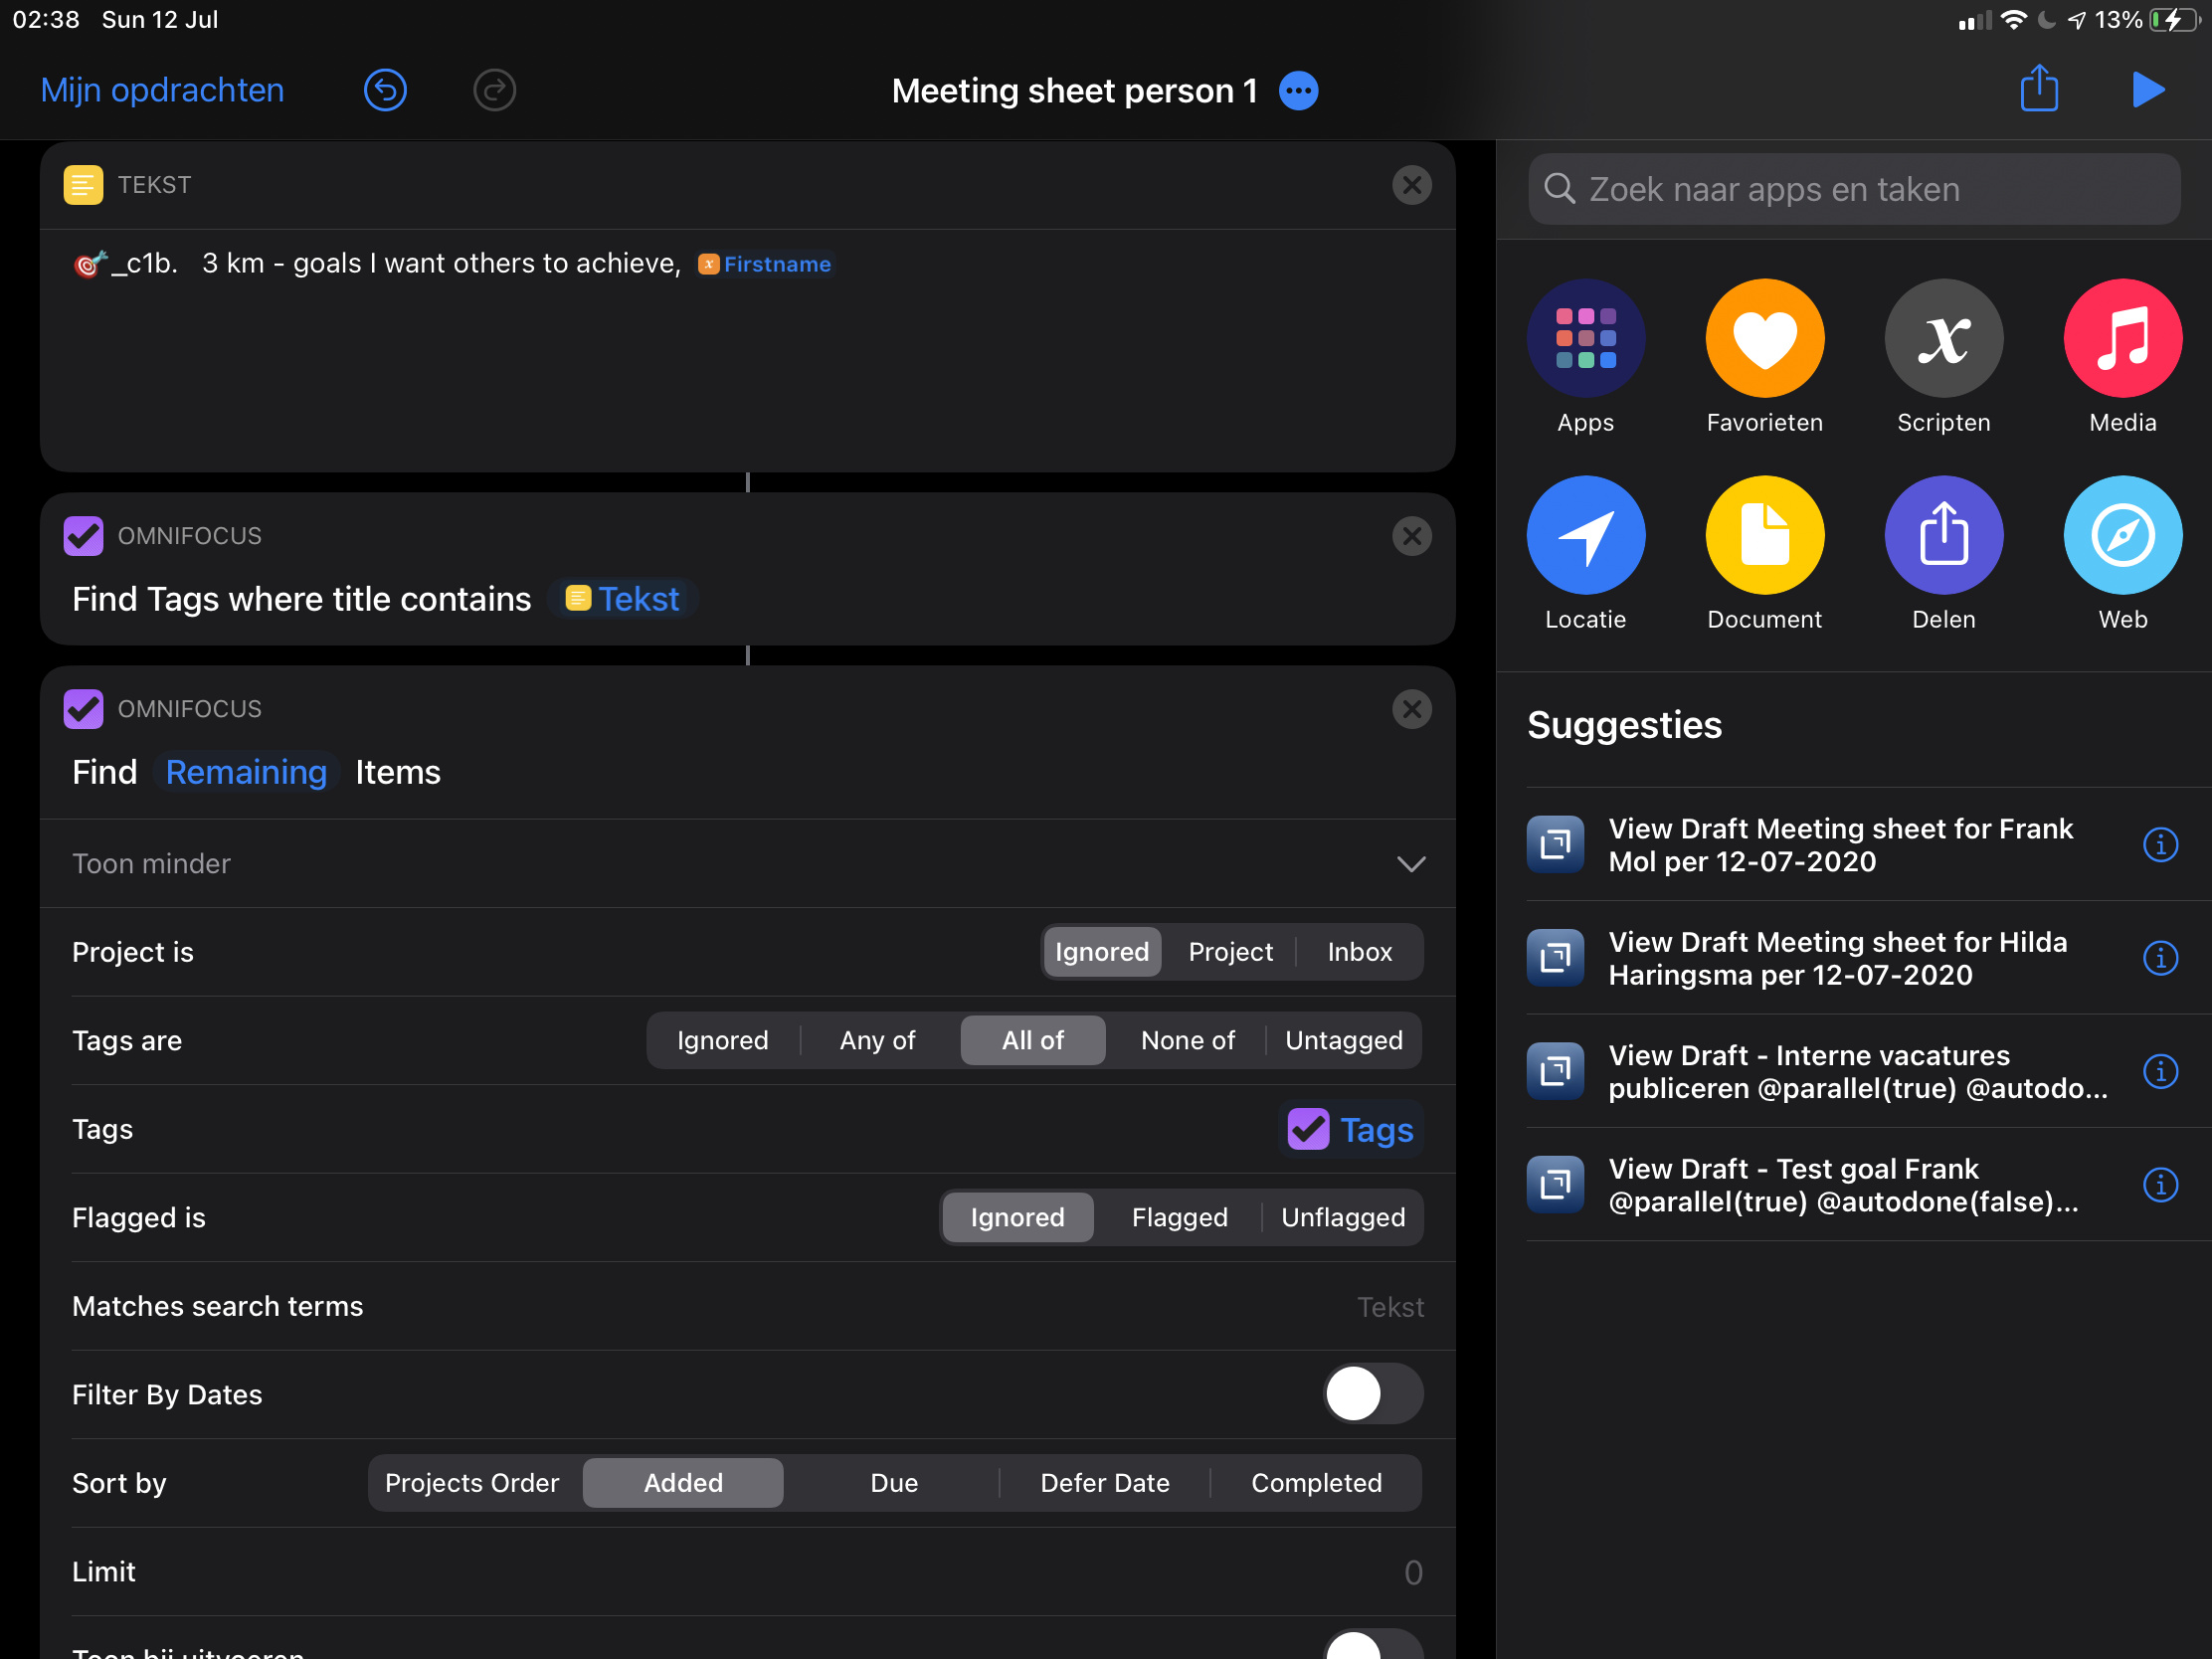
Task: Open the Document category
Action: (1764, 554)
